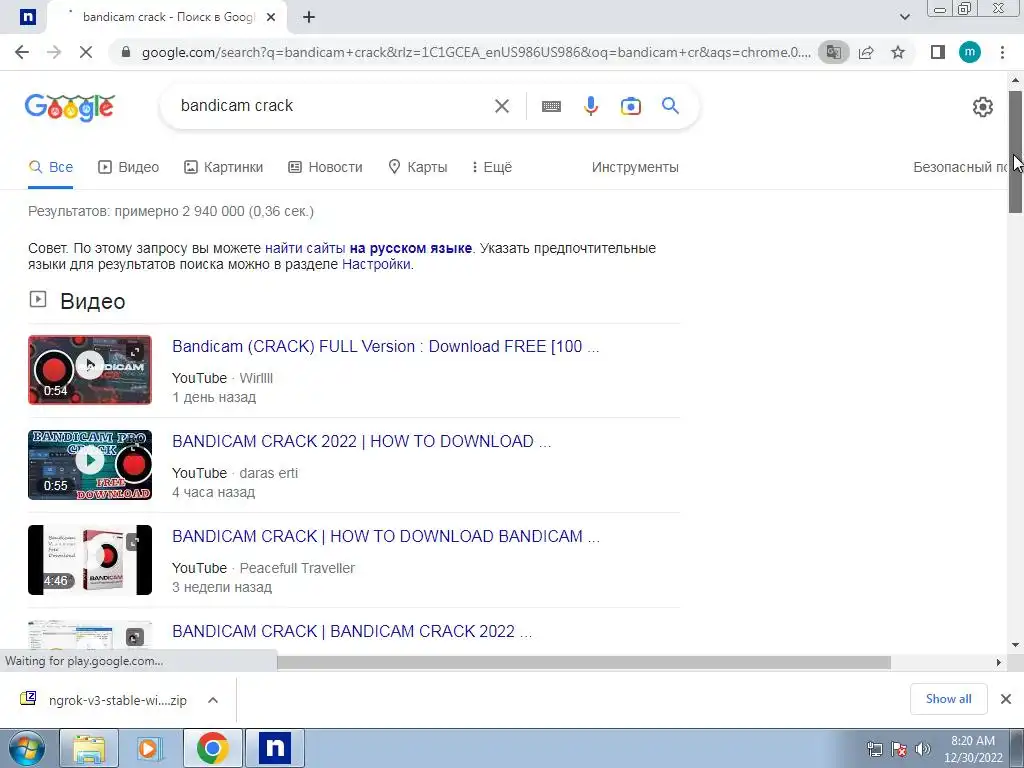Click the vertical page scrollbar thumb

(x=1015, y=152)
